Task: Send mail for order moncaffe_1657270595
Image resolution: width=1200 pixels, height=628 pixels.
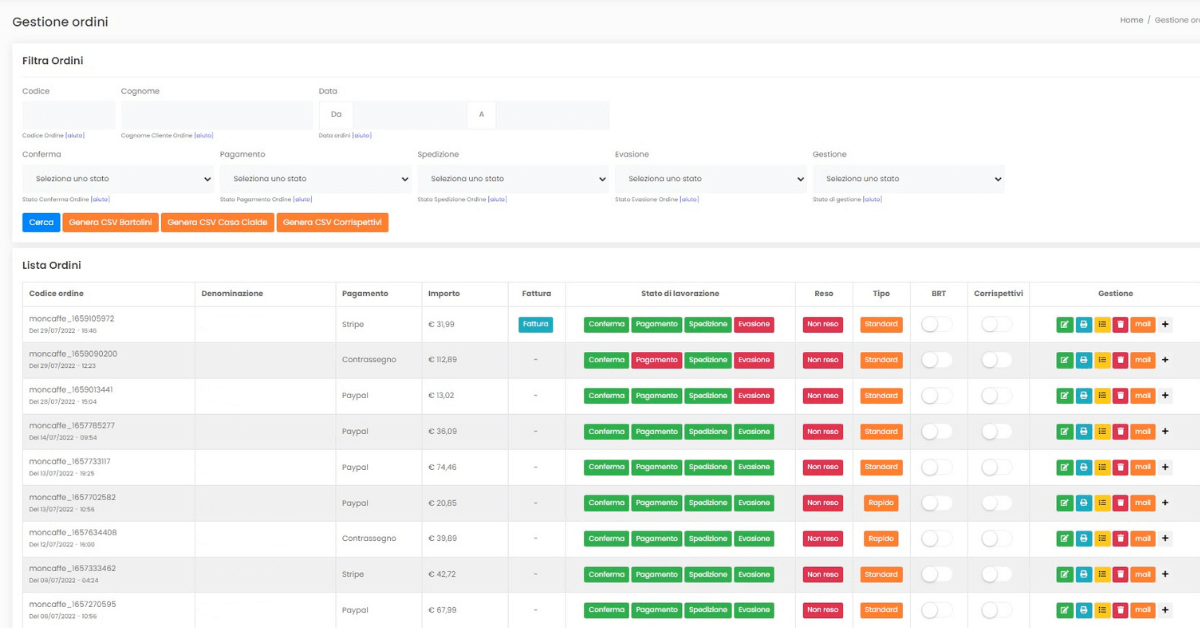Action: (1143, 610)
